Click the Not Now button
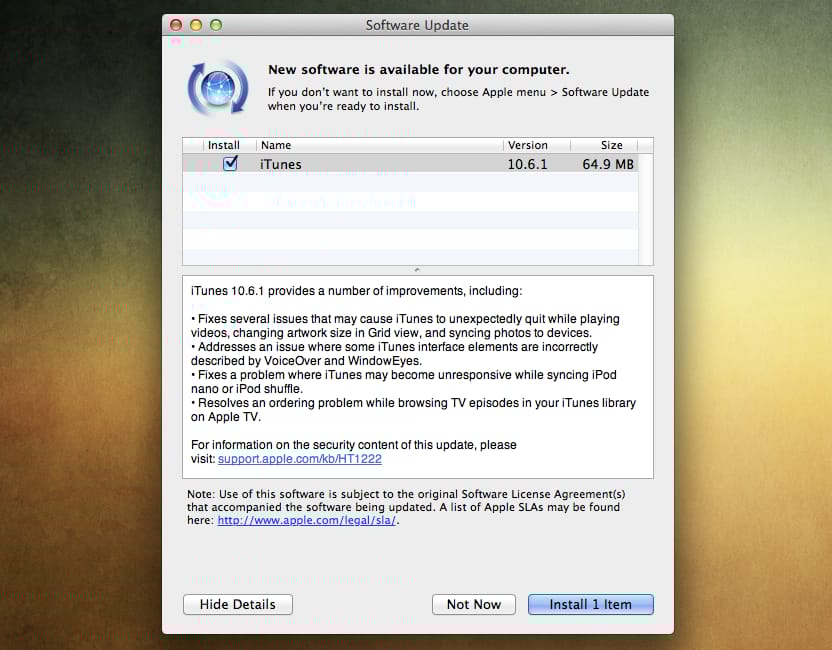 474,604
